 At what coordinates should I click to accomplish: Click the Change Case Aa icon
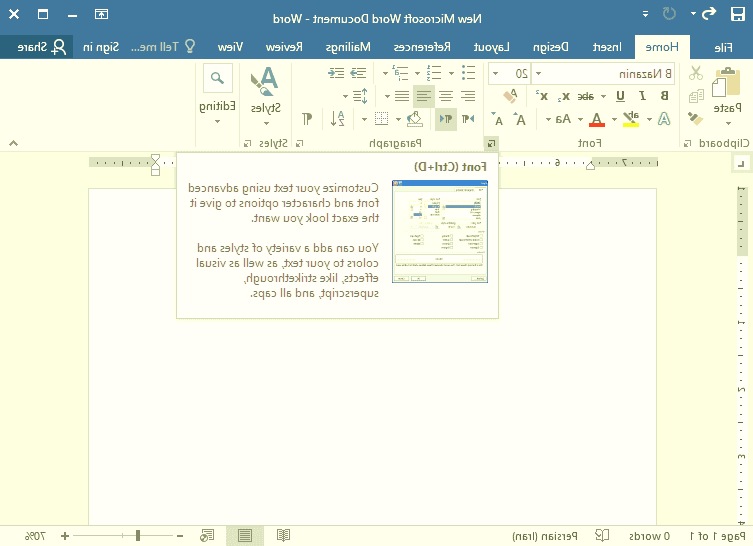click(563, 119)
